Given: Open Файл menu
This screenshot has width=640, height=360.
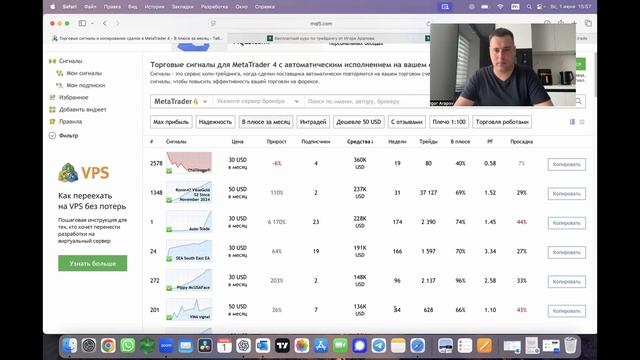Looking at the screenshot, I should click(90, 7).
